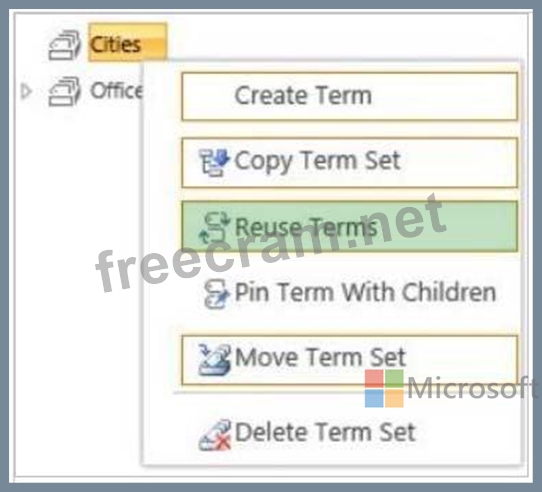Viewport: 542px width, 492px height.
Task: Click the Microsoft logo watermark
Action: 384,388
